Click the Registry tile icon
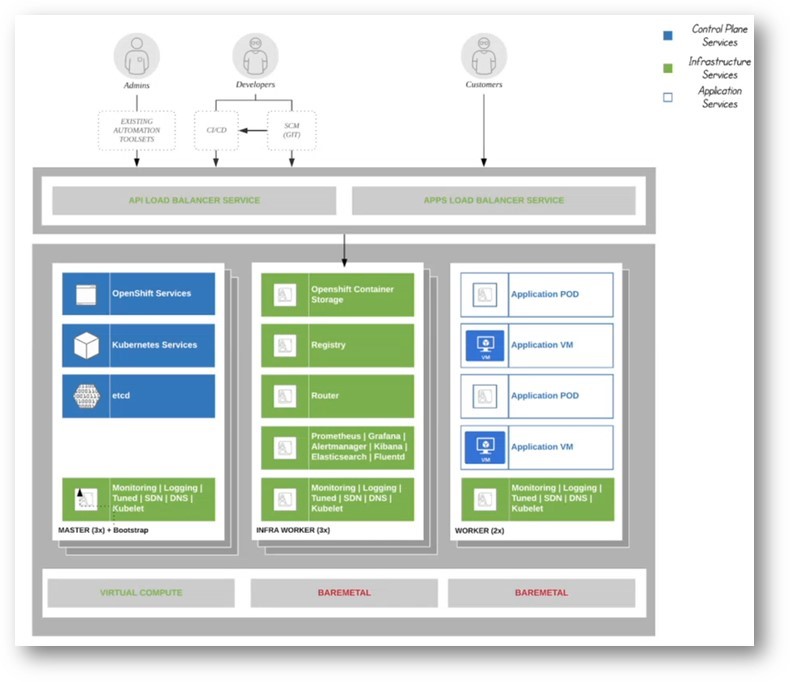Viewport: 790px width, 682px height. [285, 346]
